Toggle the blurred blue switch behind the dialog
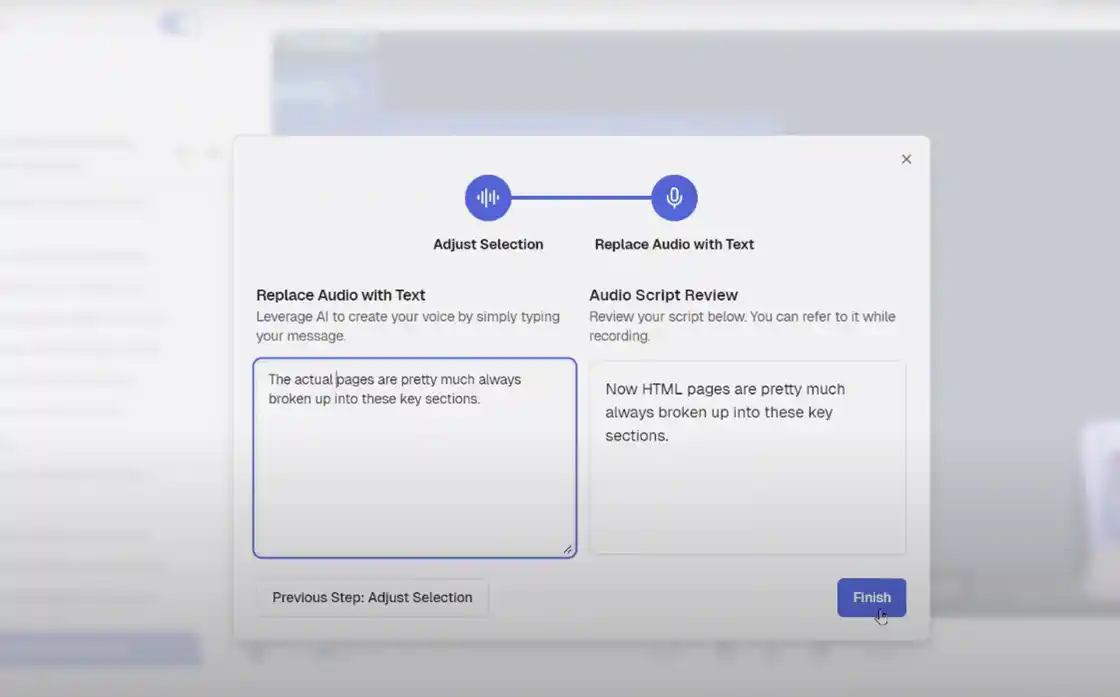This screenshot has width=1120, height=697. (x=180, y=22)
